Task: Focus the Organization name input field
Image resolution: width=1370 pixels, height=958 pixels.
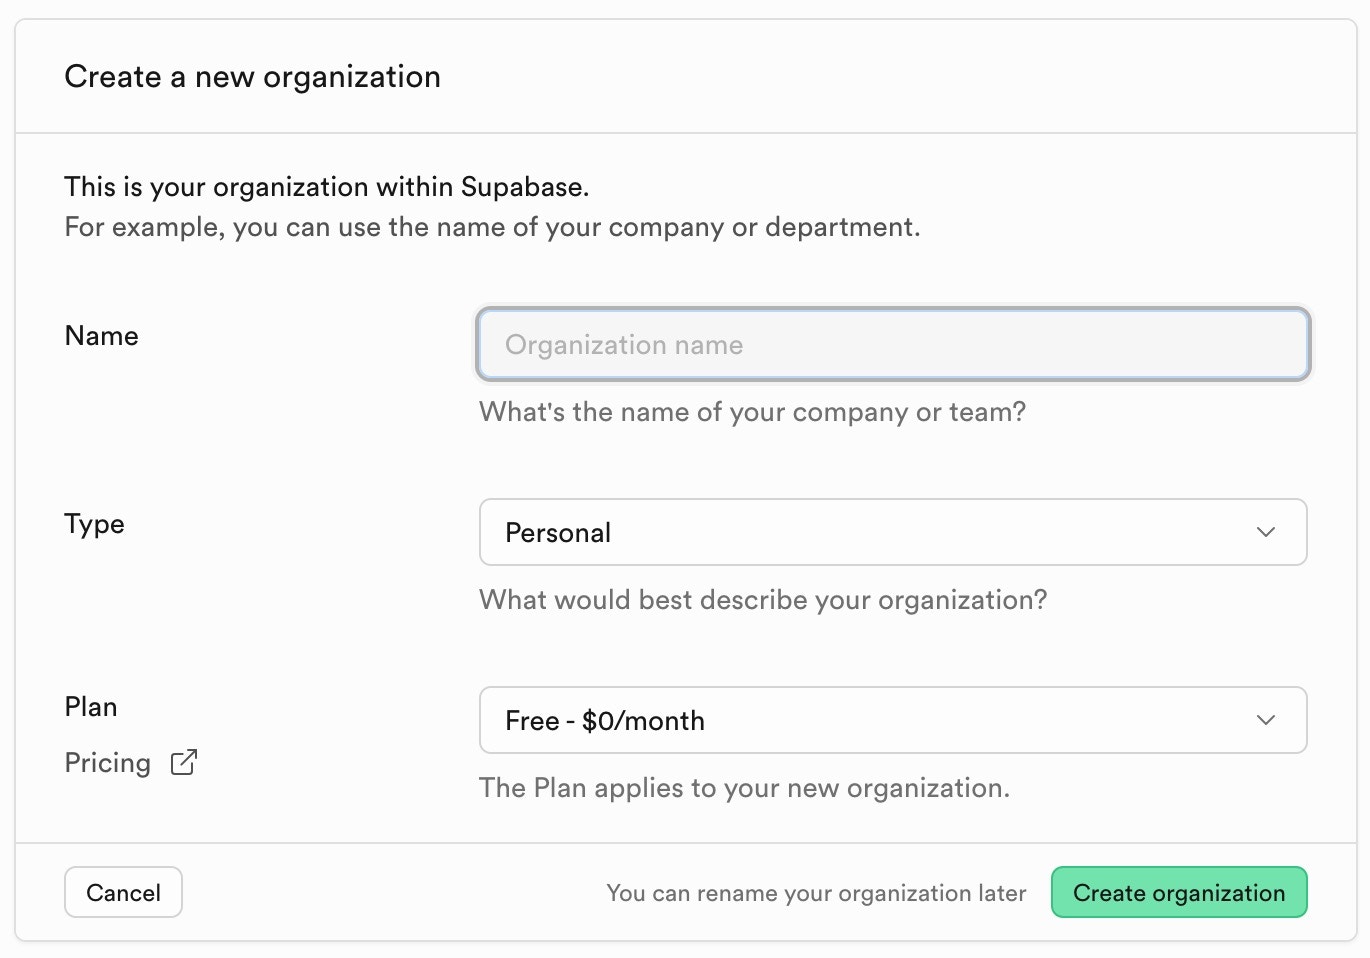Action: (x=892, y=345)
